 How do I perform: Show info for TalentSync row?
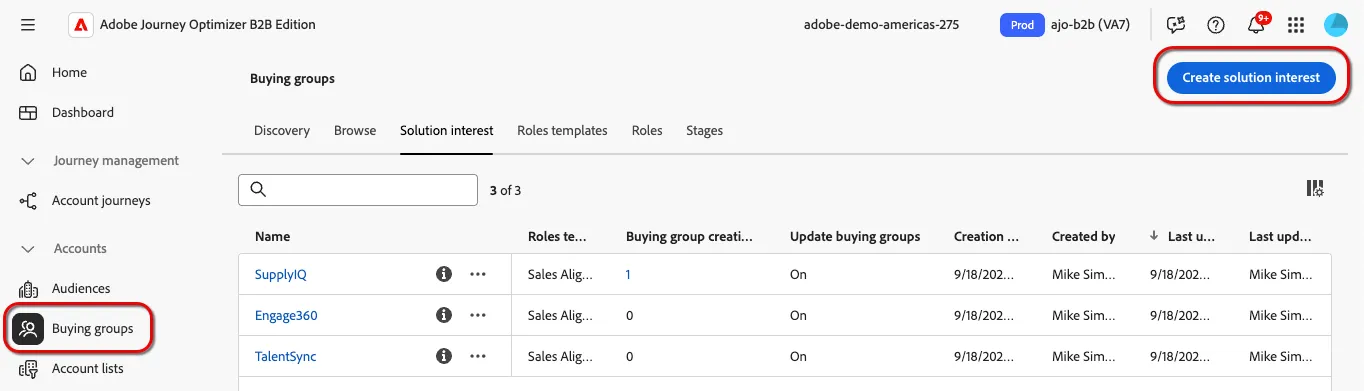click(x=444, y=356)
